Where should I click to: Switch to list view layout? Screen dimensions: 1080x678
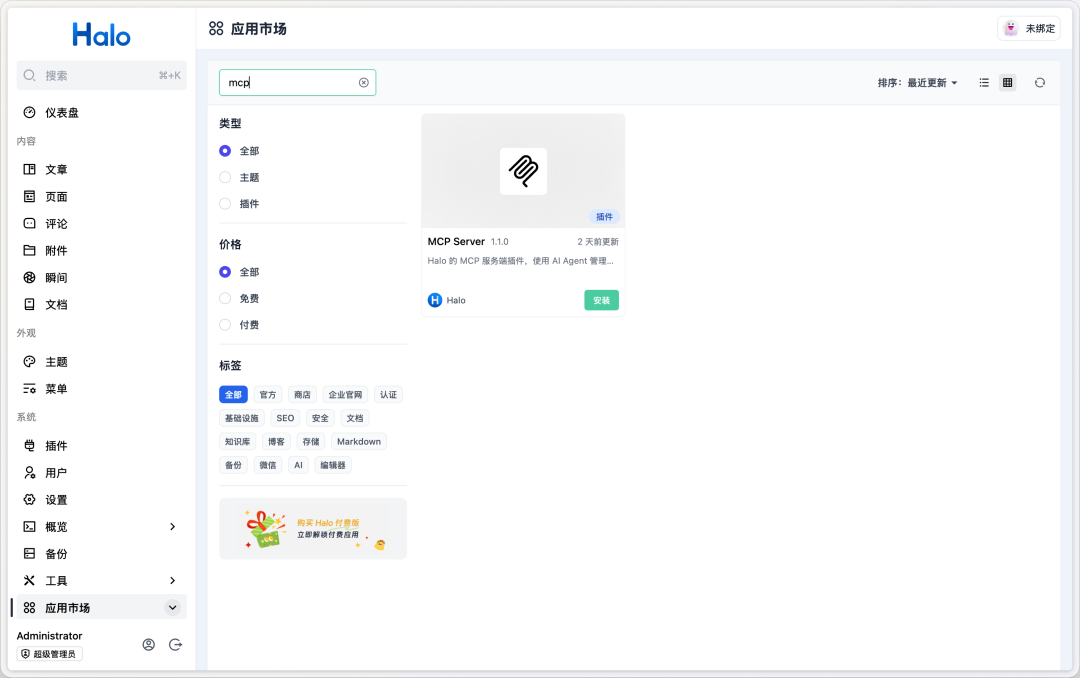(984, 83)
